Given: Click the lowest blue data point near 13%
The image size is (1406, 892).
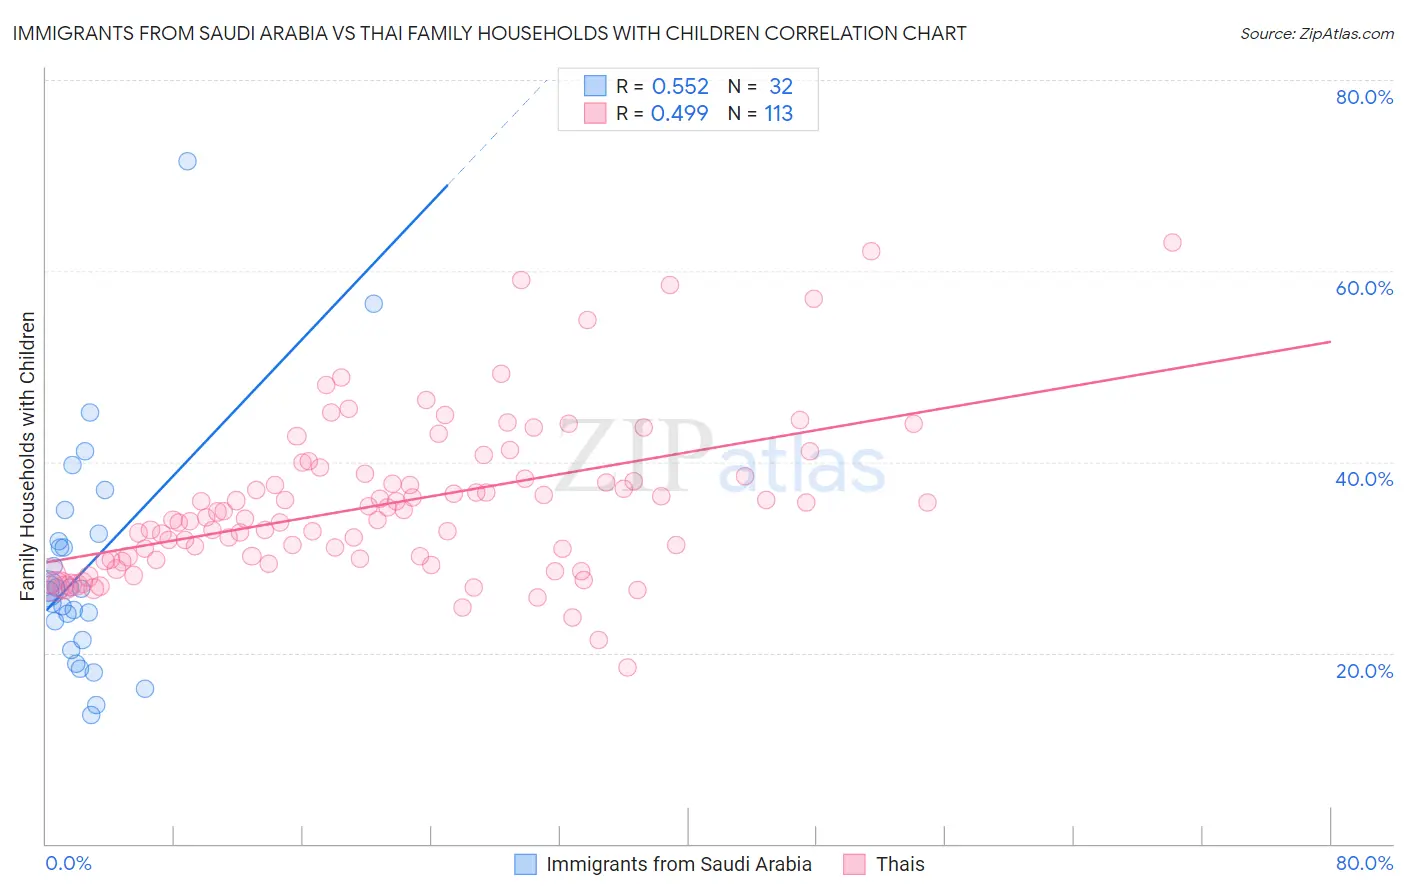Looking at the screenshot, I should point(91,714).
